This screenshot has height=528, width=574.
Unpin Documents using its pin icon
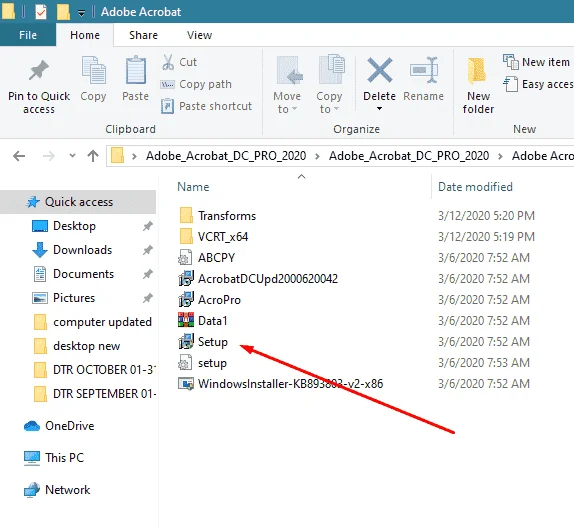pos(148,274)
